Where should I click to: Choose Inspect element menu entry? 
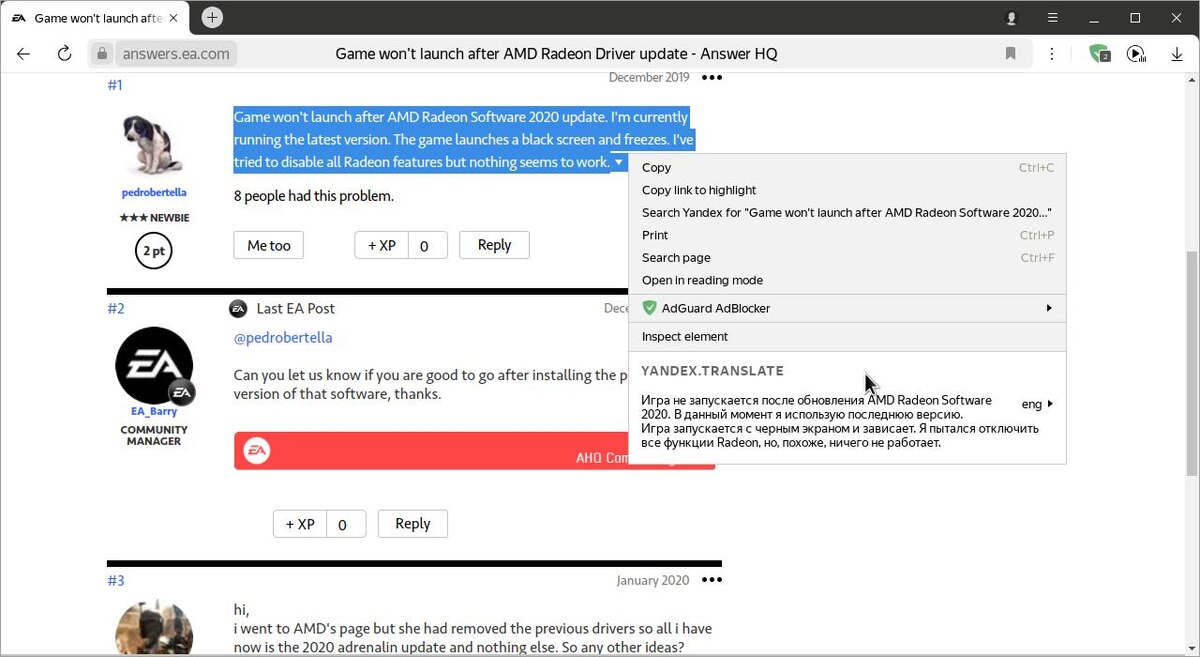point(847,337)
